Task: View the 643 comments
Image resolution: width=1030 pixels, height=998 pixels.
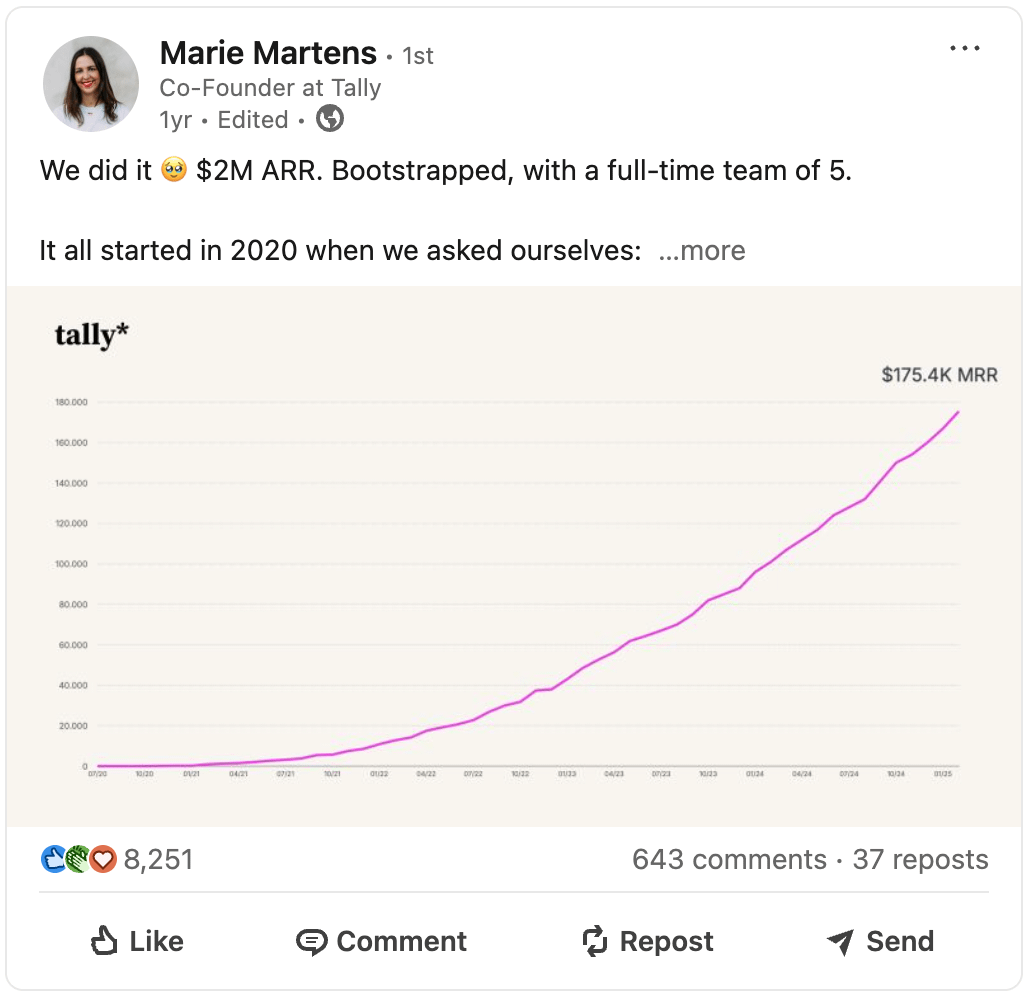Action: [x=729, y=859]
